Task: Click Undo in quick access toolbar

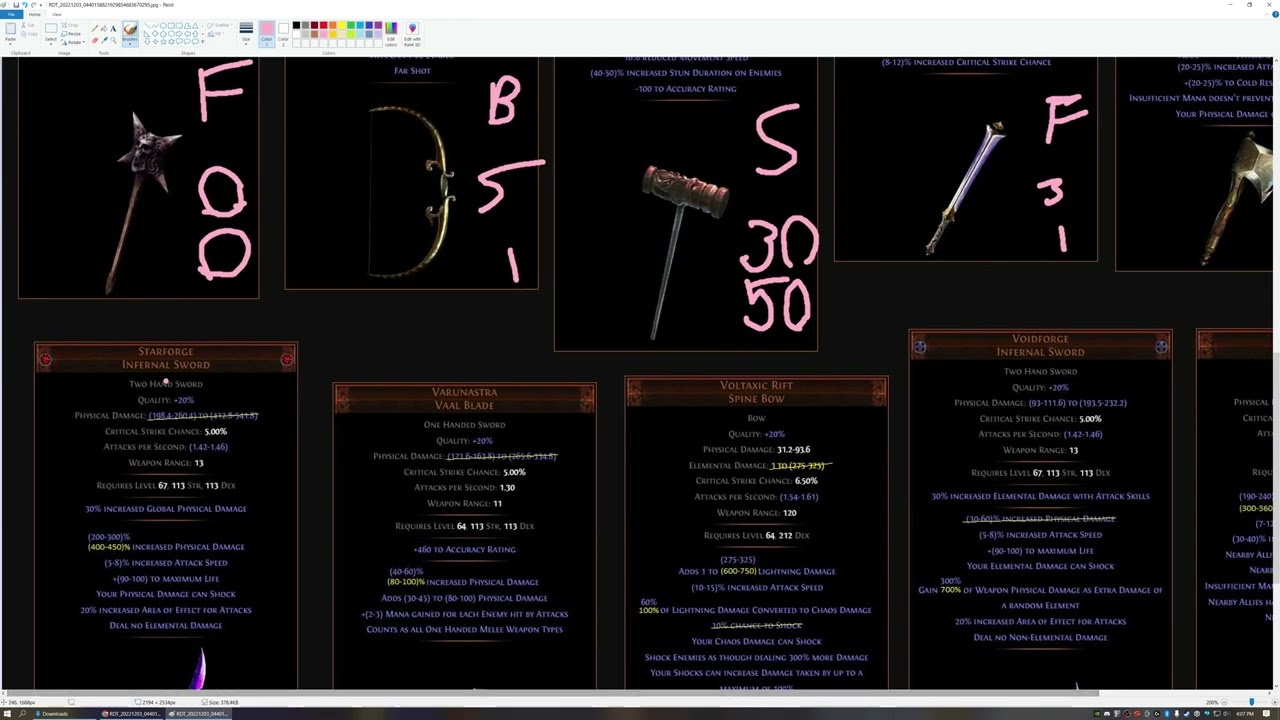Action: [x=25, y=5]
